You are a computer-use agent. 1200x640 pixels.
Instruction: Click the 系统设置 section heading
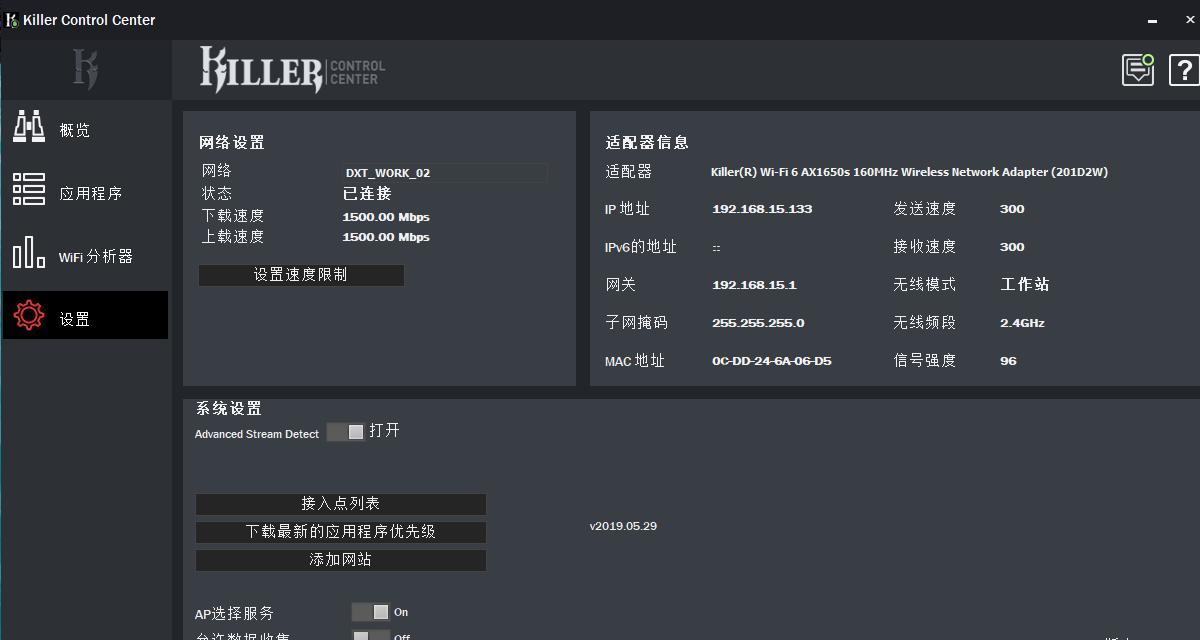pyautogui.click(x=229, y=408)
